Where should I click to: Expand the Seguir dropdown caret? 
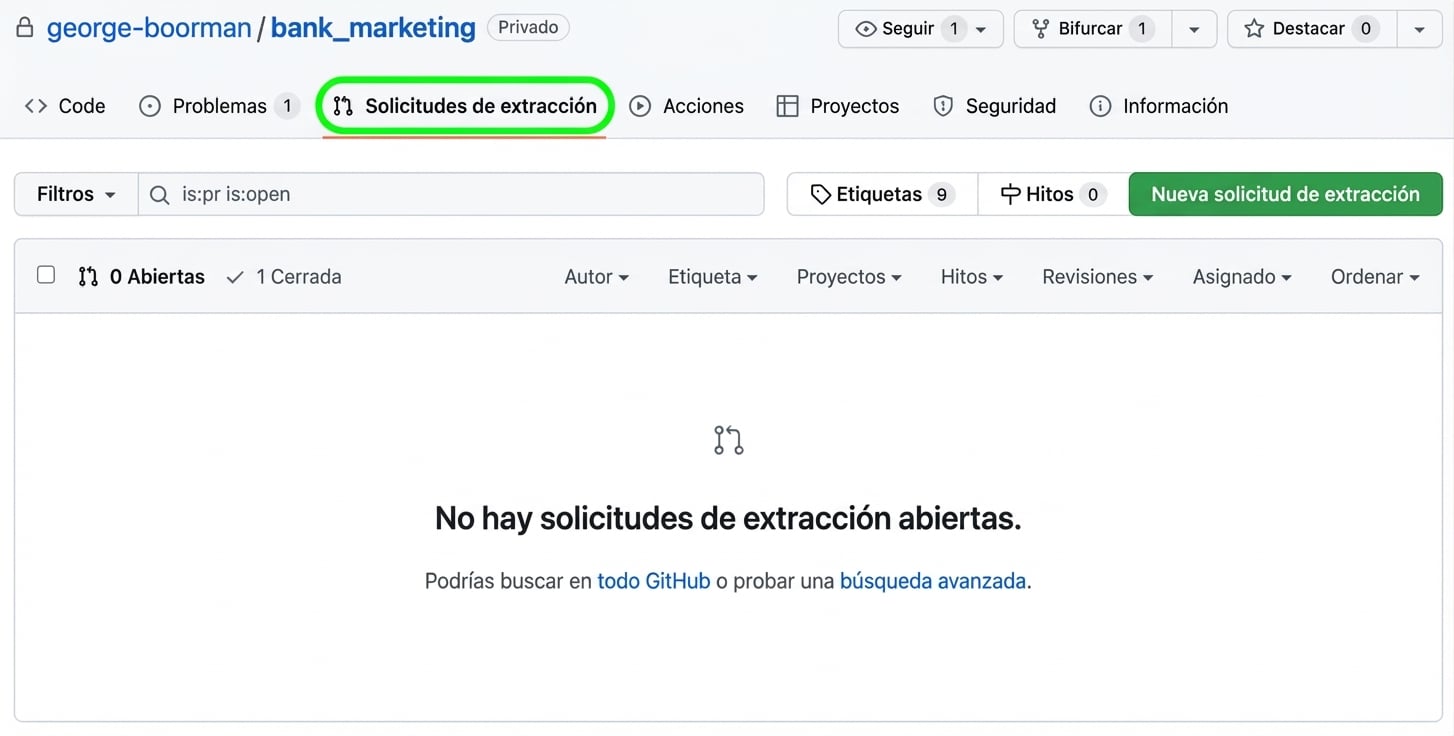point(981,30)
